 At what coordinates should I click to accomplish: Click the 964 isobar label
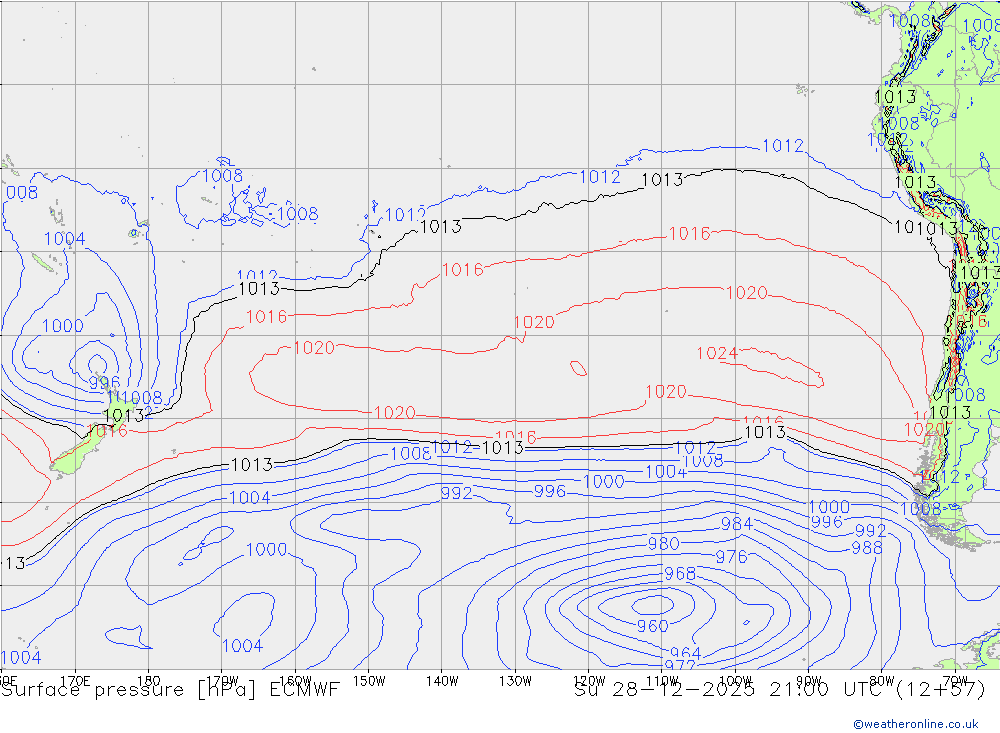[x=686, y=653]
